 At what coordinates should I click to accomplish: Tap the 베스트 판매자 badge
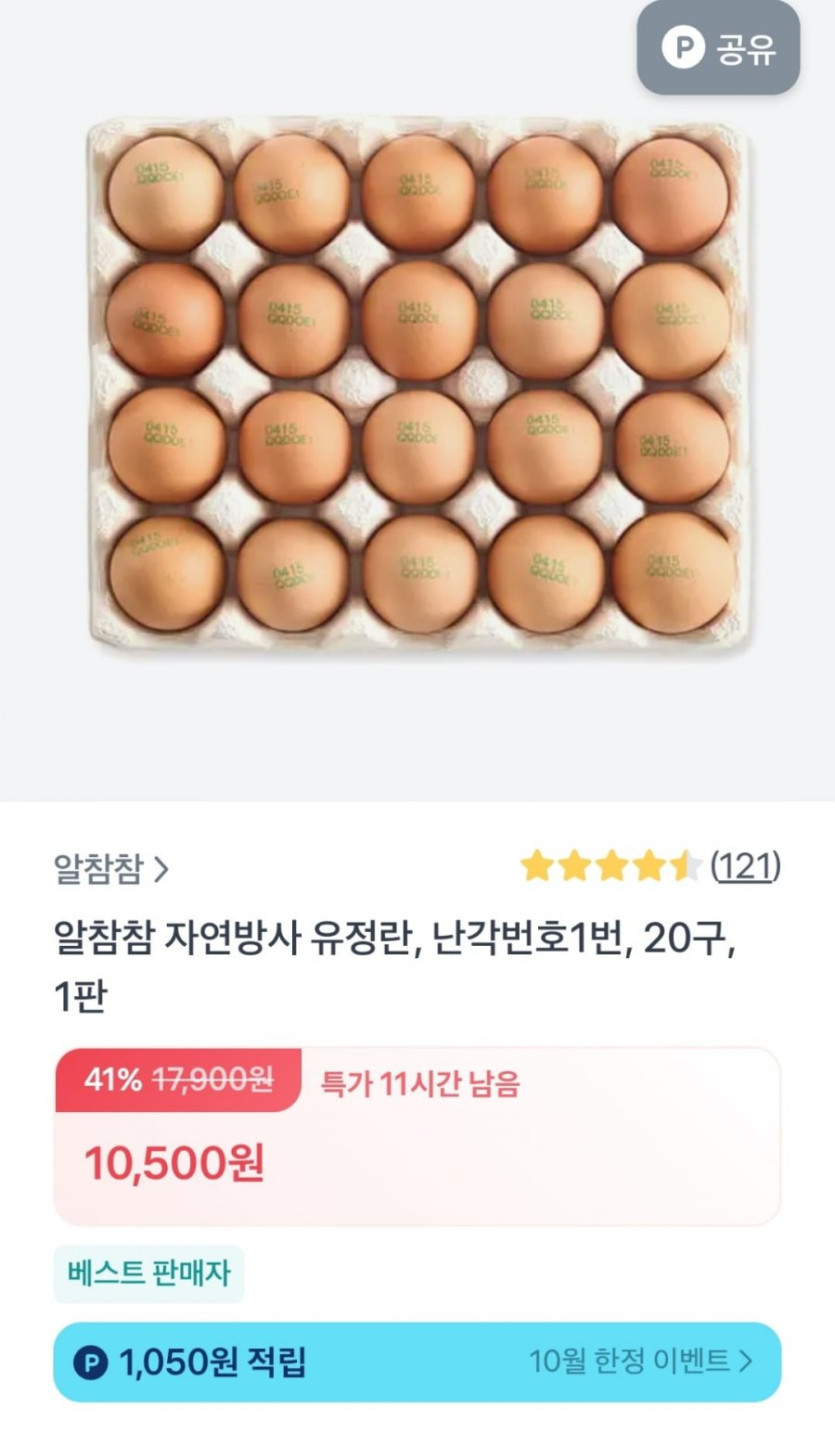click(149, 1273)
